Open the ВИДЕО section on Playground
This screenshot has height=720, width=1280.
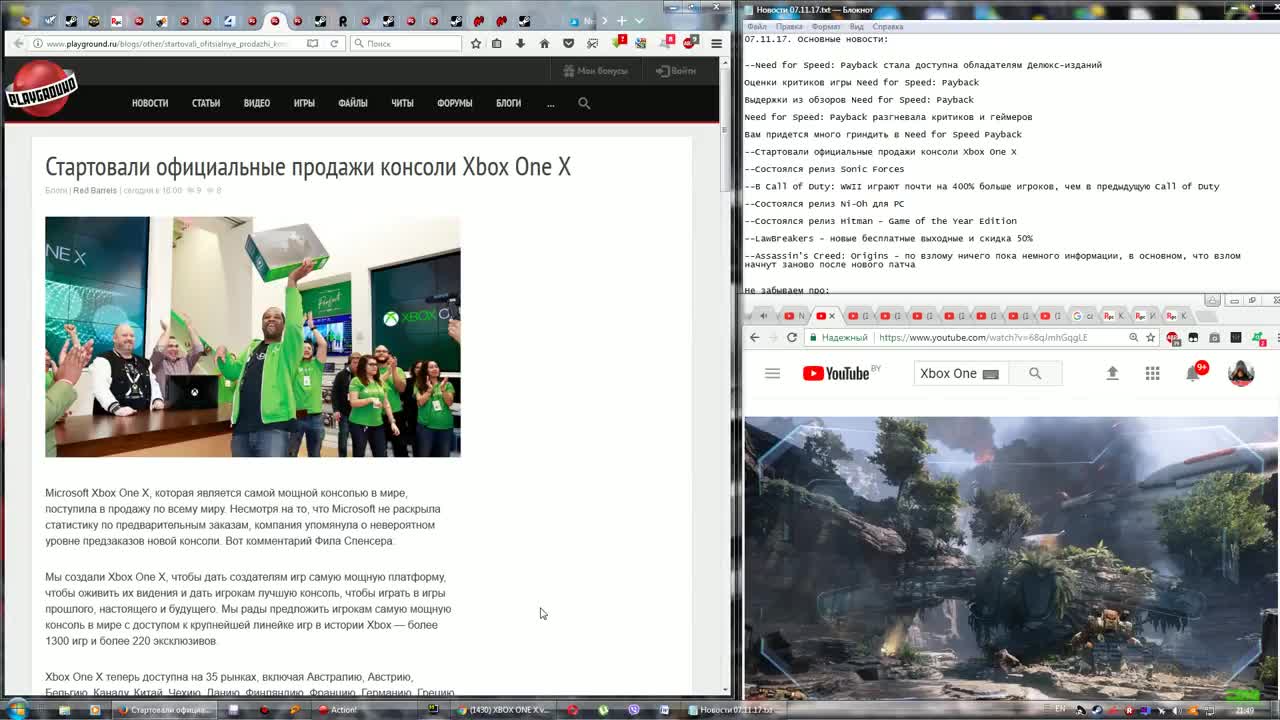coord(257,103)
